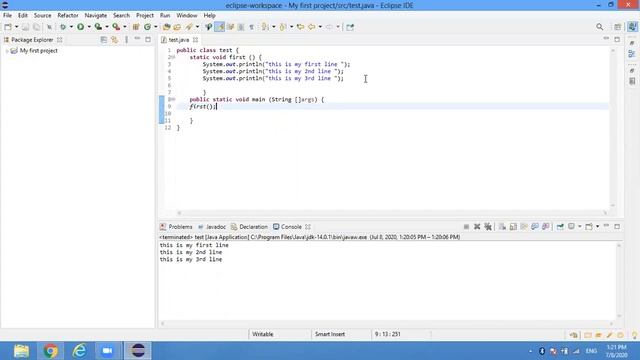Click the Open Type icon
This screenshot has height=360, width=640.
coord(166,27)
